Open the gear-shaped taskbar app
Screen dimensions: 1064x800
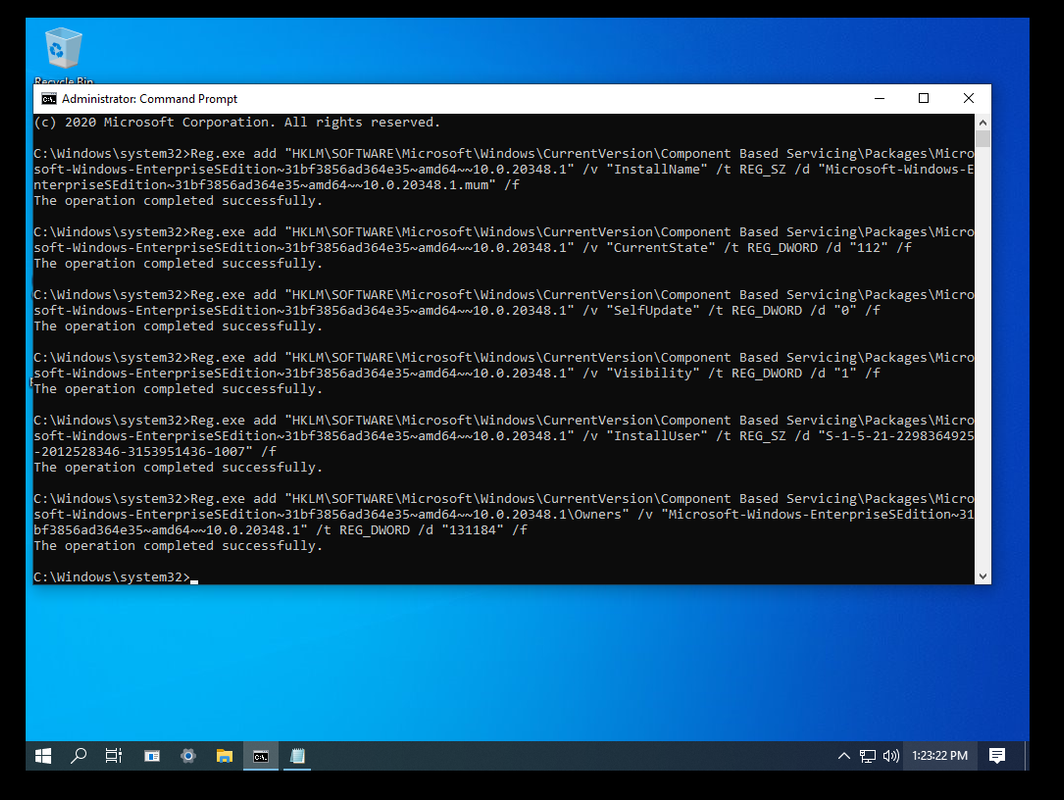point(189,756)
